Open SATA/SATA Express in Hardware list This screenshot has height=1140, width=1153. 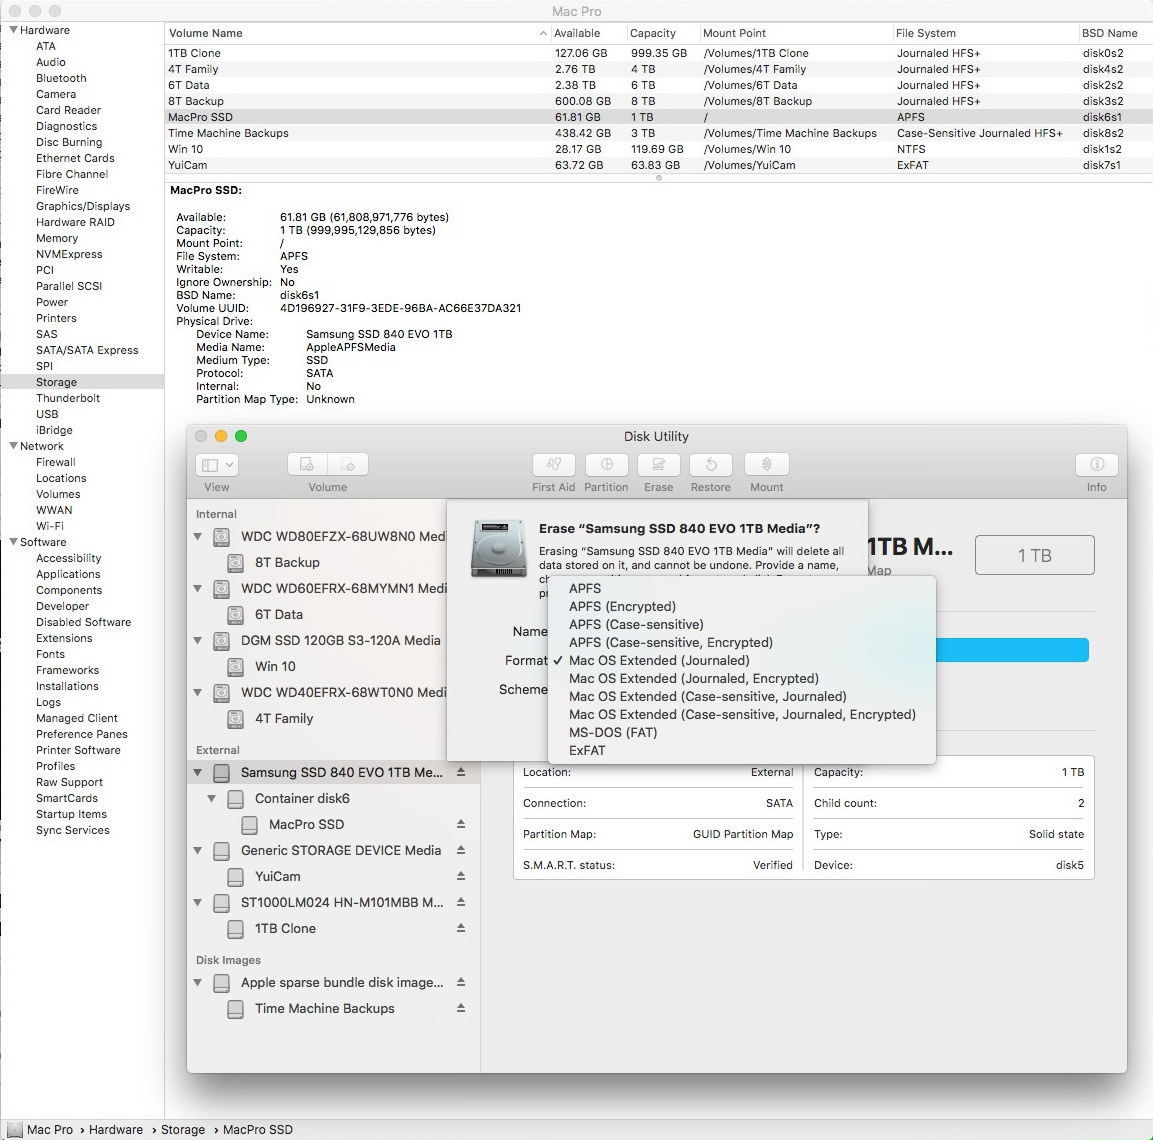pos(87,350)
